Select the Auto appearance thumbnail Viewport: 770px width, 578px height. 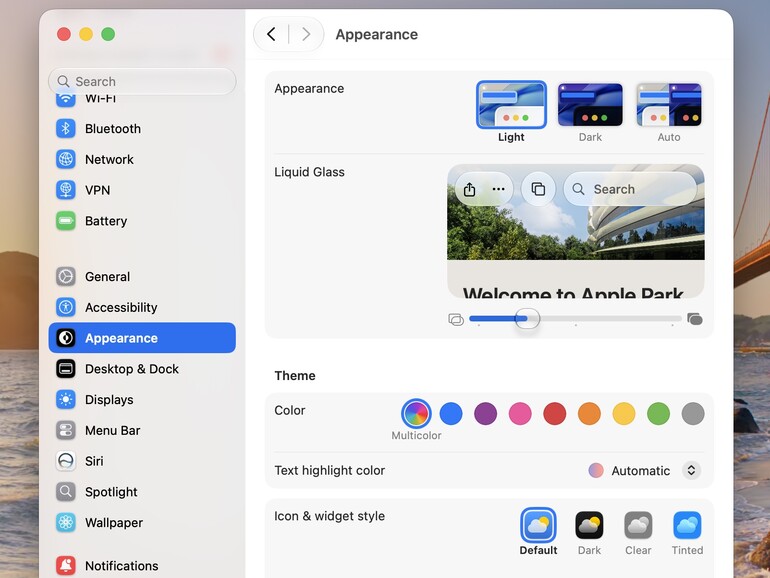pyautogui.click(x=669, y=105)
